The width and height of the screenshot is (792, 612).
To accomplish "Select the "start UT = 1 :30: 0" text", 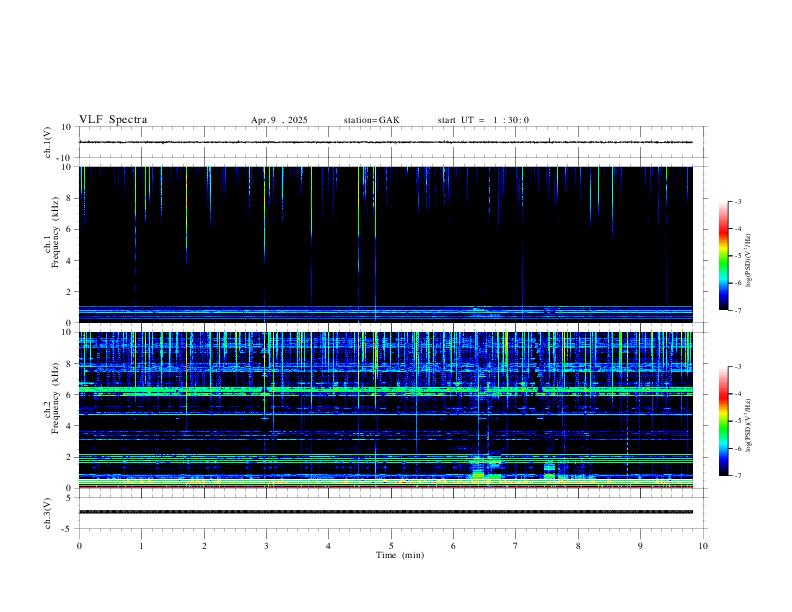I will click(x=483, y=120).
